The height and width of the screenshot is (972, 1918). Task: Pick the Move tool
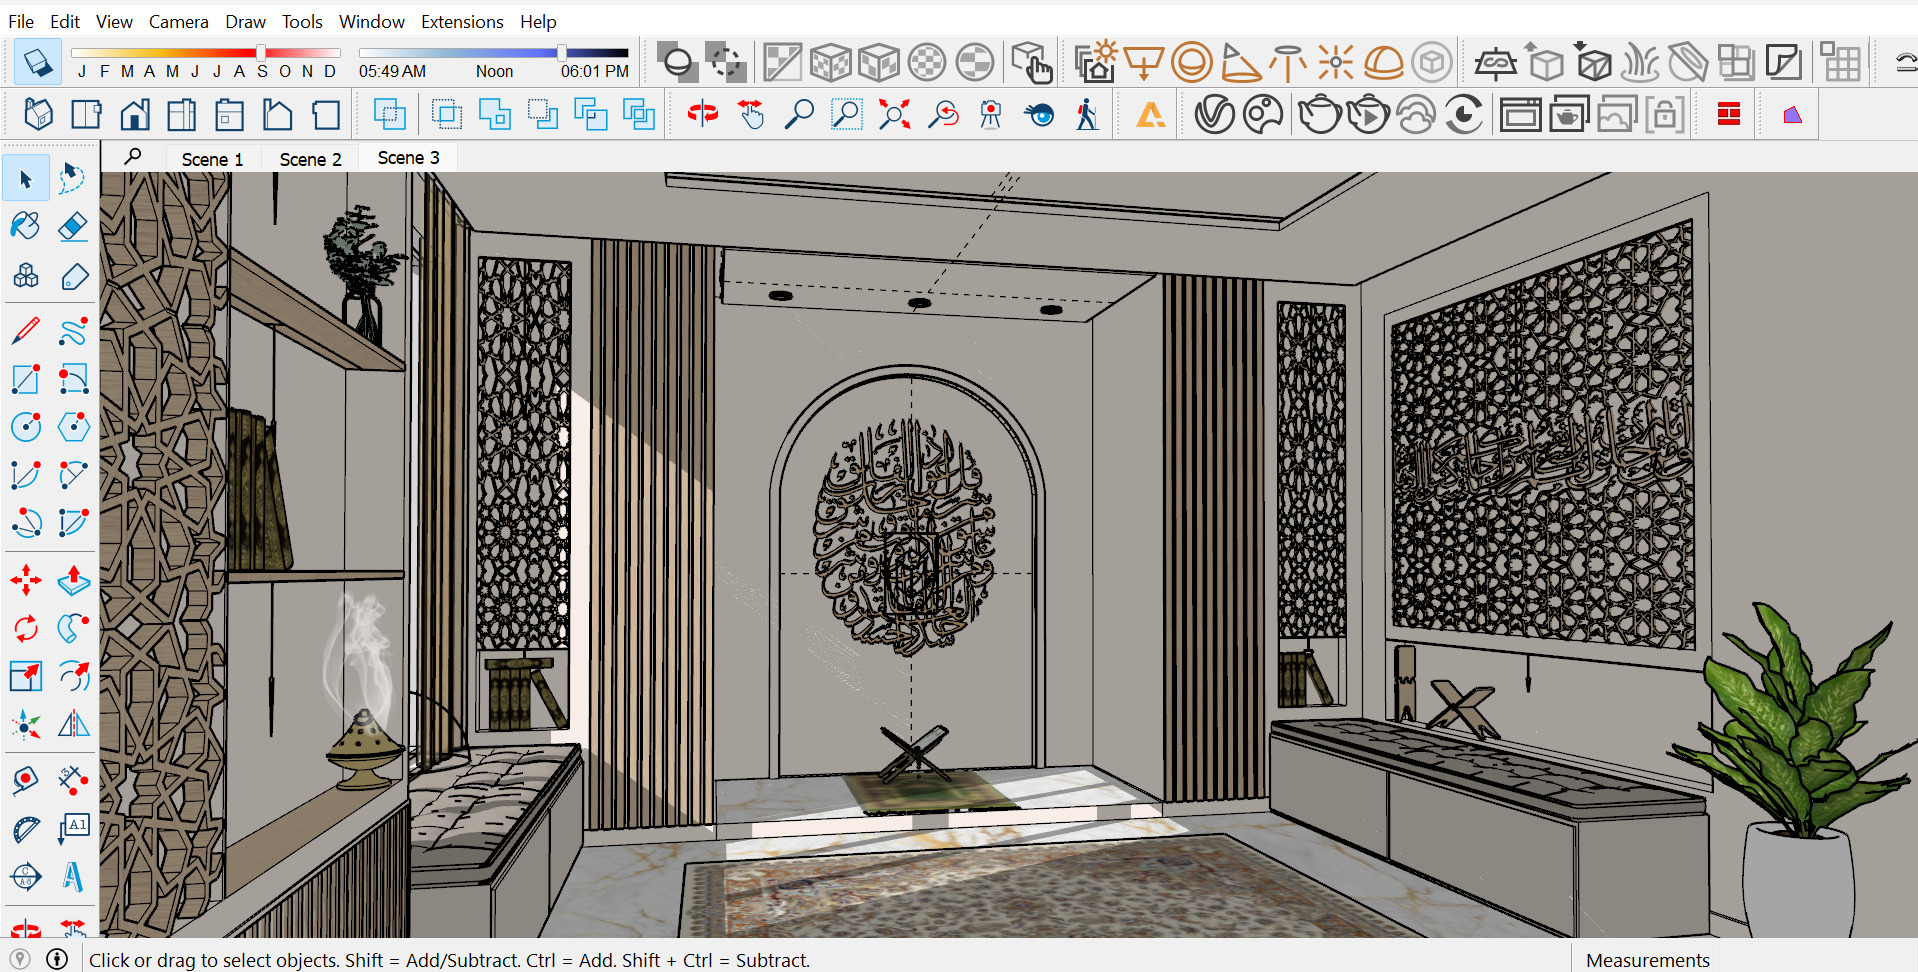tap(26, 579)
